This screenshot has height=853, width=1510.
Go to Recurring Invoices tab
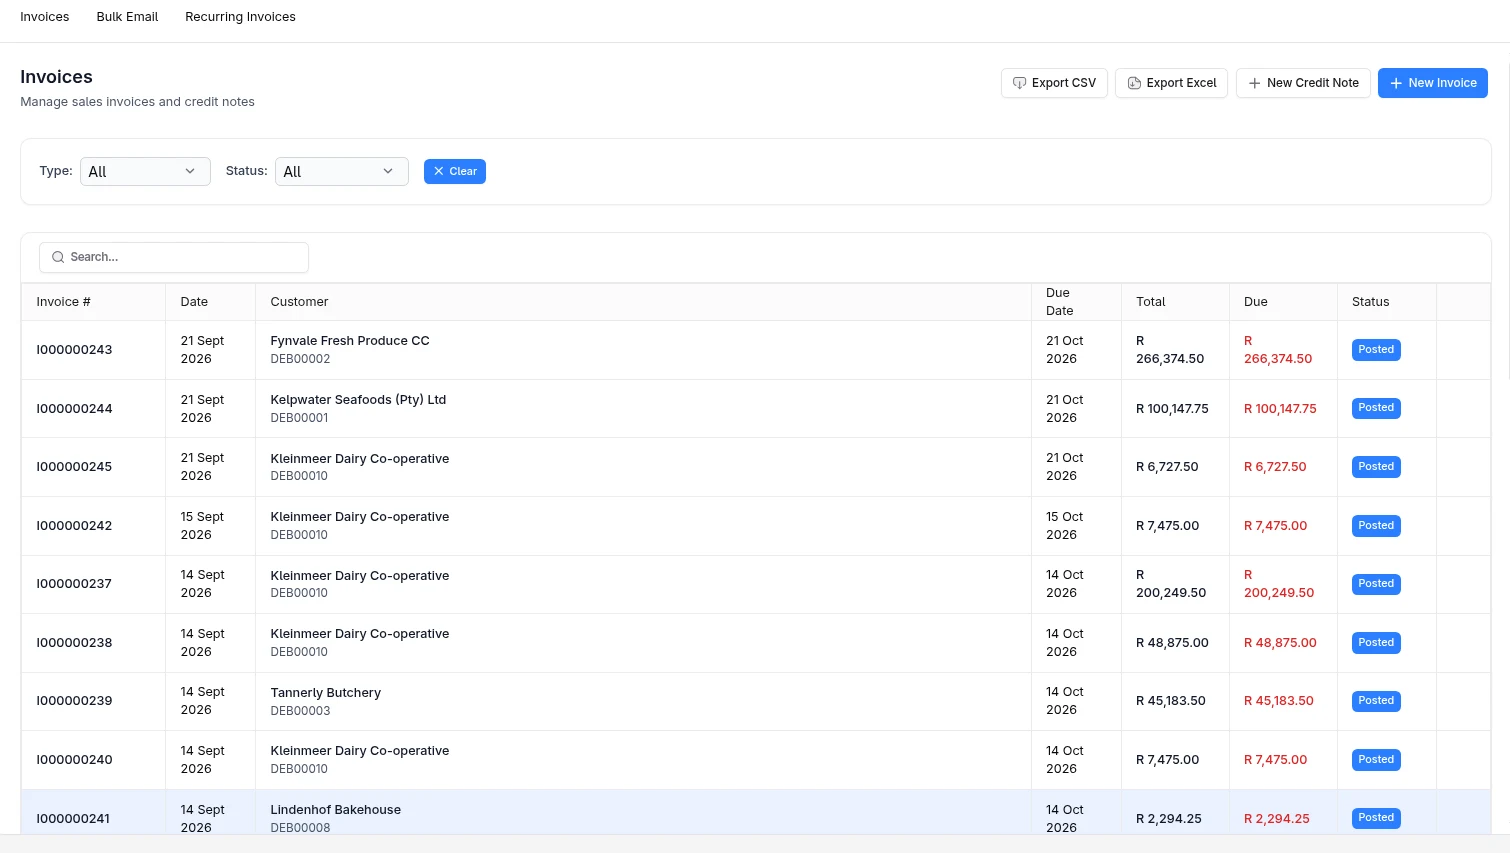240,17
